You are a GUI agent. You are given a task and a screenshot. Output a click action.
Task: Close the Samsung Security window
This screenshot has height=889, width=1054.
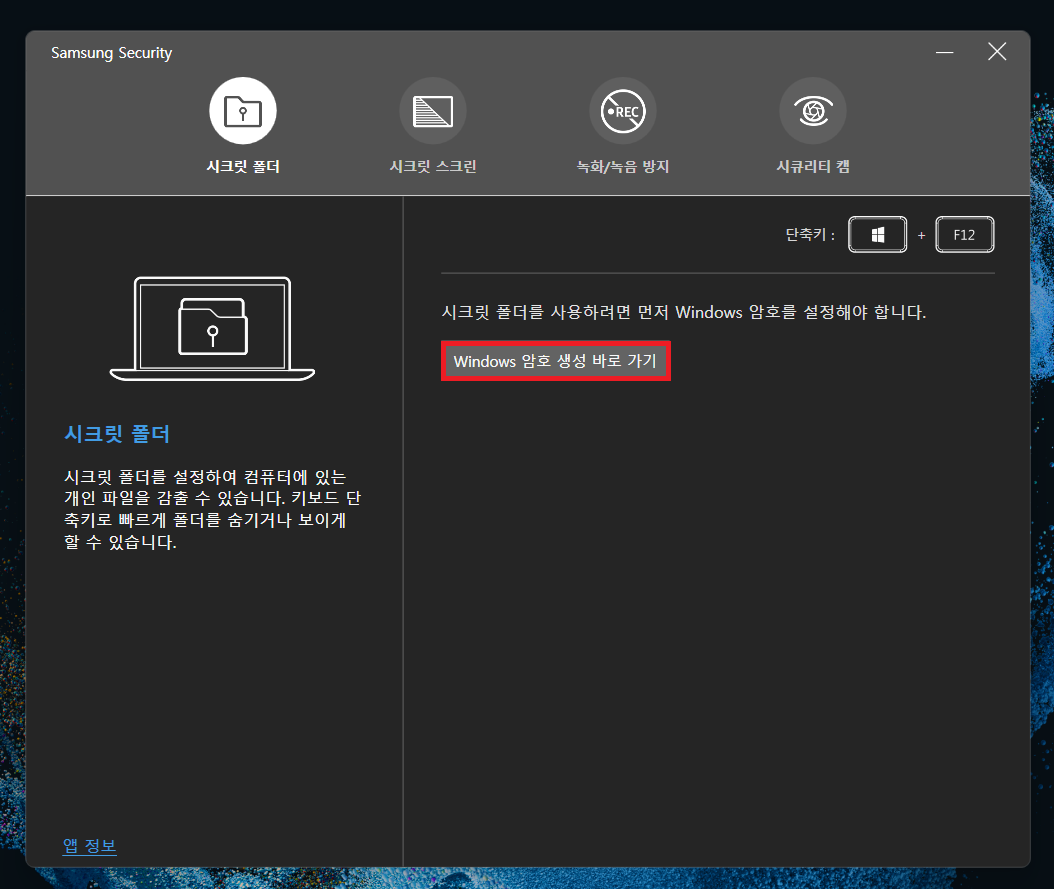(997, 52)
